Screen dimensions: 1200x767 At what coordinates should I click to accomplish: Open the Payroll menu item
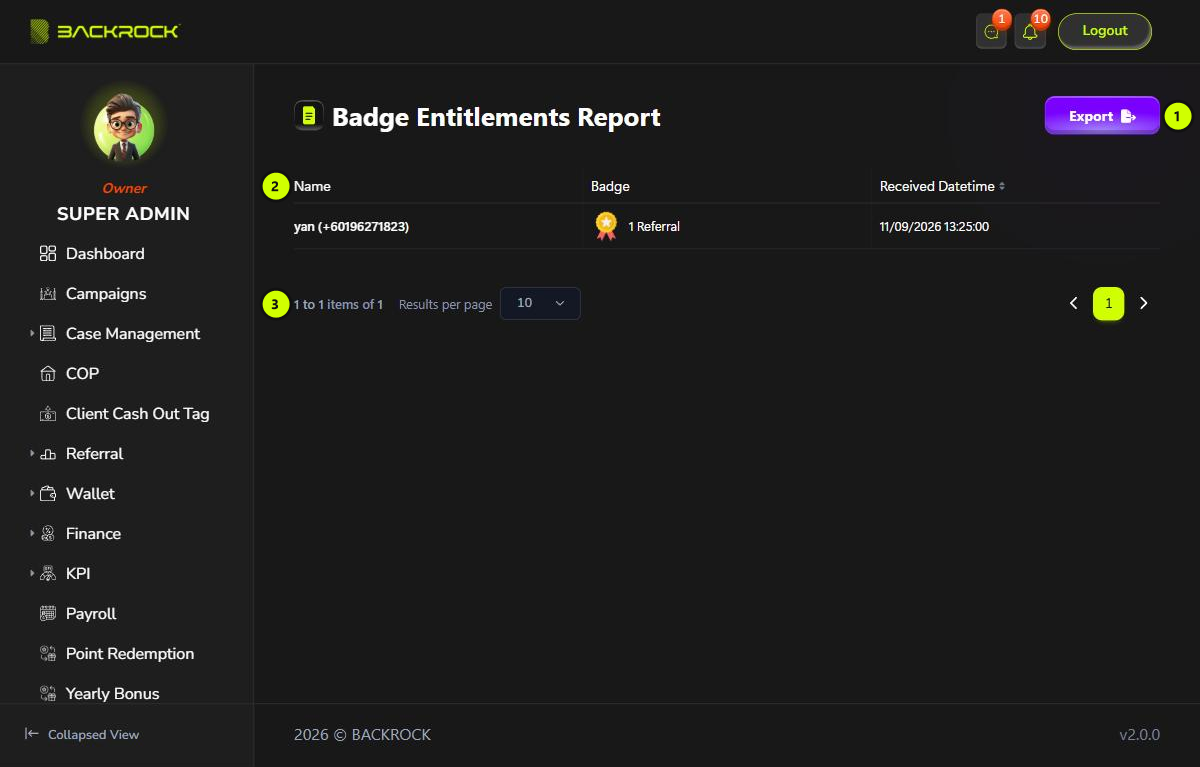[x=91, y=614]
